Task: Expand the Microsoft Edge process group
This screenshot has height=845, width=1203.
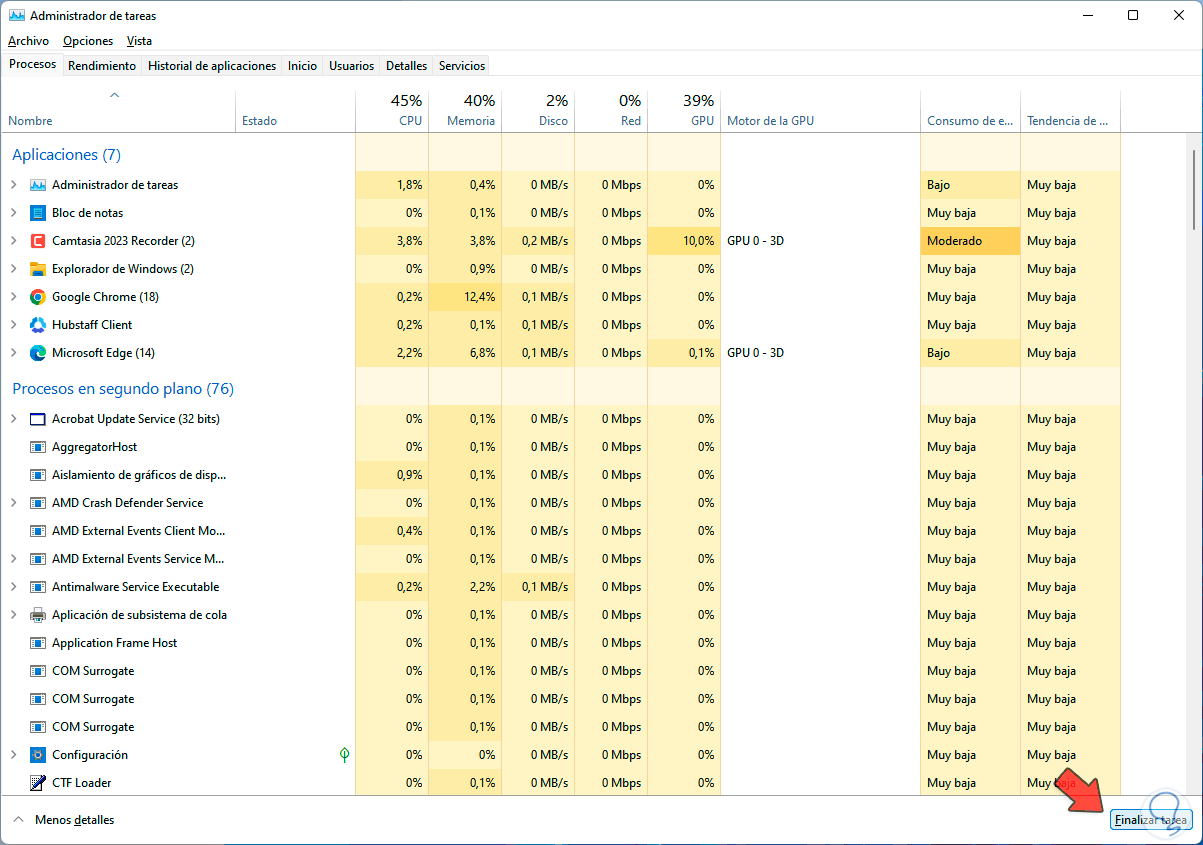Action: [x=14, y=353]
